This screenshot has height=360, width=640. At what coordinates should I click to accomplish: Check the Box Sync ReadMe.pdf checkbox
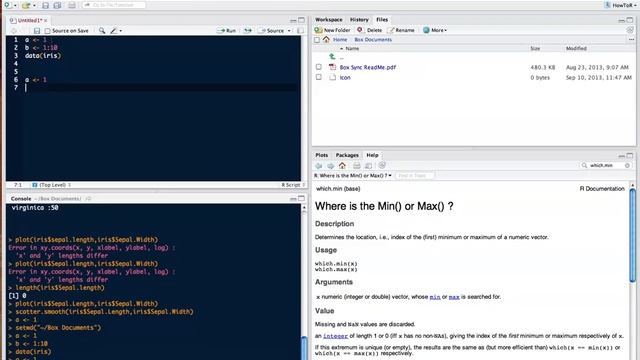point(318,67)
